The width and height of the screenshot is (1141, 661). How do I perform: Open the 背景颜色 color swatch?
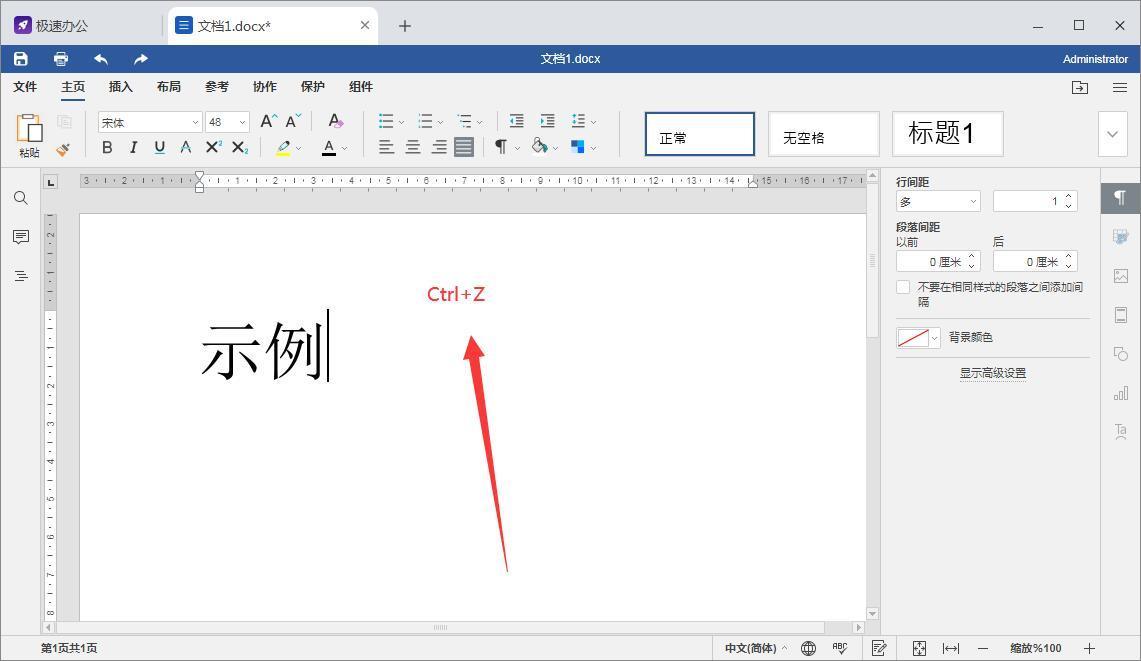(918, 338)
